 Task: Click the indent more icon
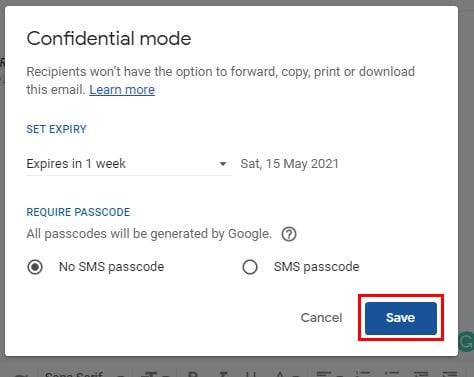[449, 375]
